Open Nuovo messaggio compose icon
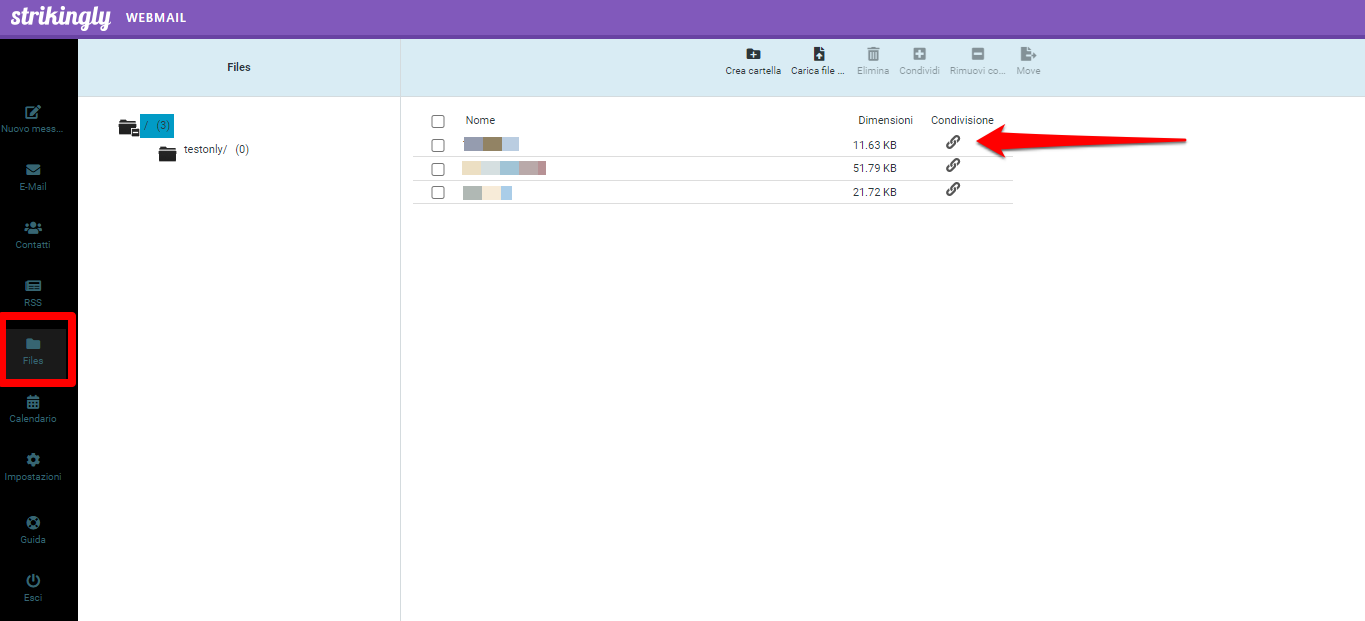Screen dimensions: 1365x621 (x=33, y=112)
